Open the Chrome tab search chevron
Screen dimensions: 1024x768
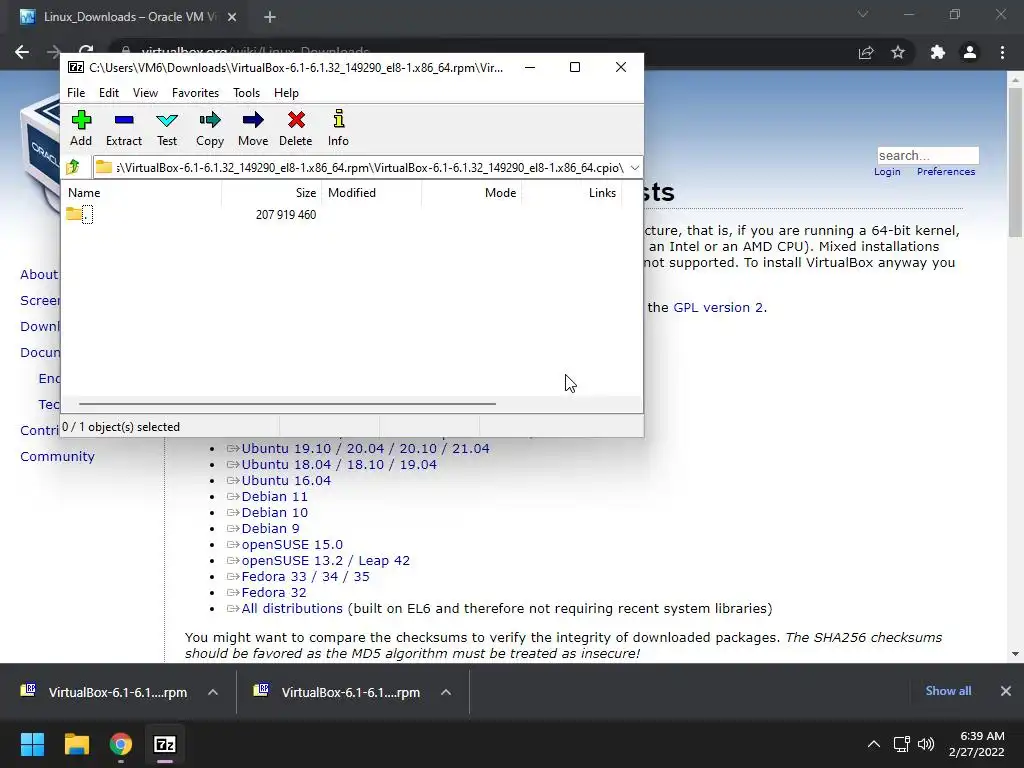pos(863,14)
